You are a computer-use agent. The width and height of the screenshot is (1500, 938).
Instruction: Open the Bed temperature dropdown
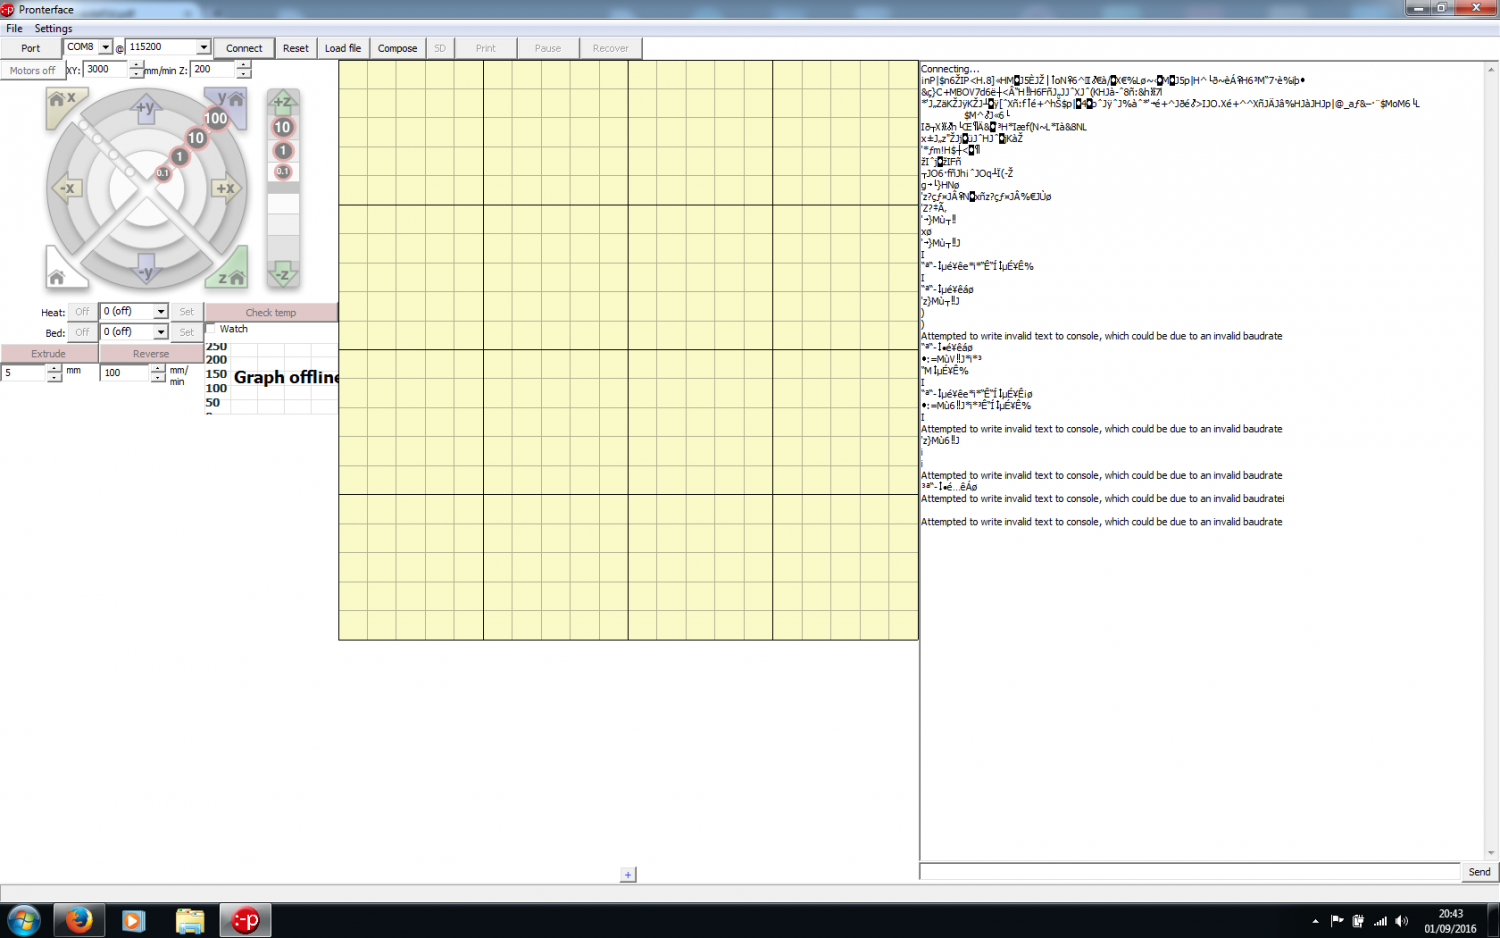tap(160, 332)
